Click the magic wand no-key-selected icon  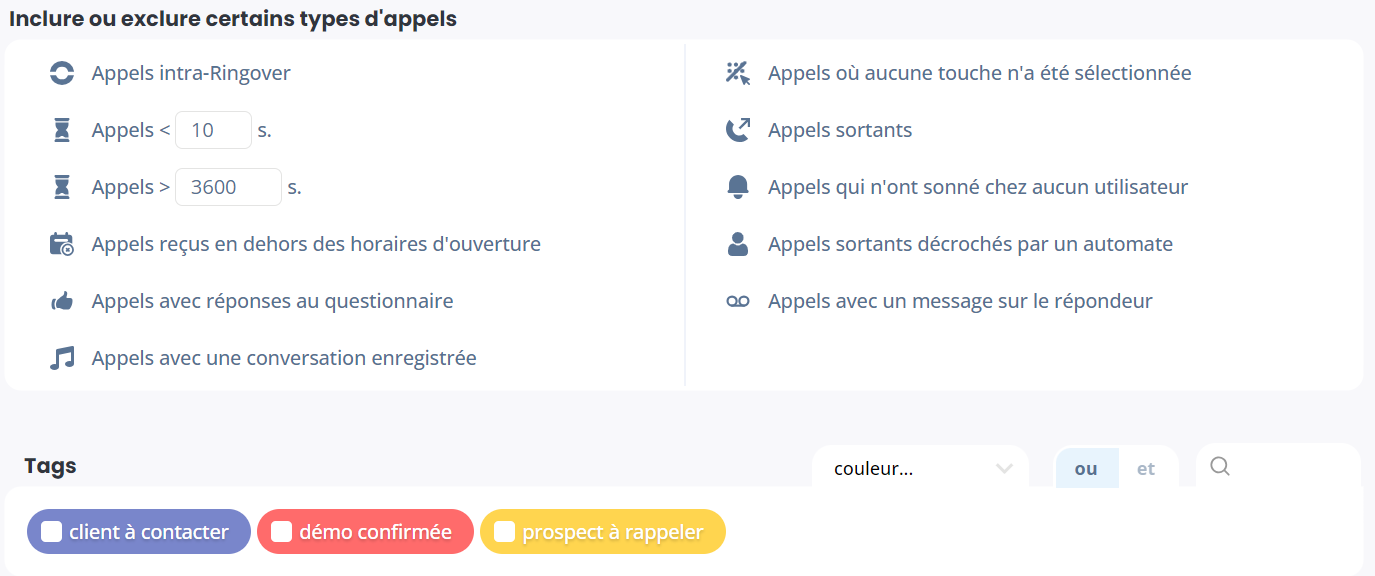(738, 73)
